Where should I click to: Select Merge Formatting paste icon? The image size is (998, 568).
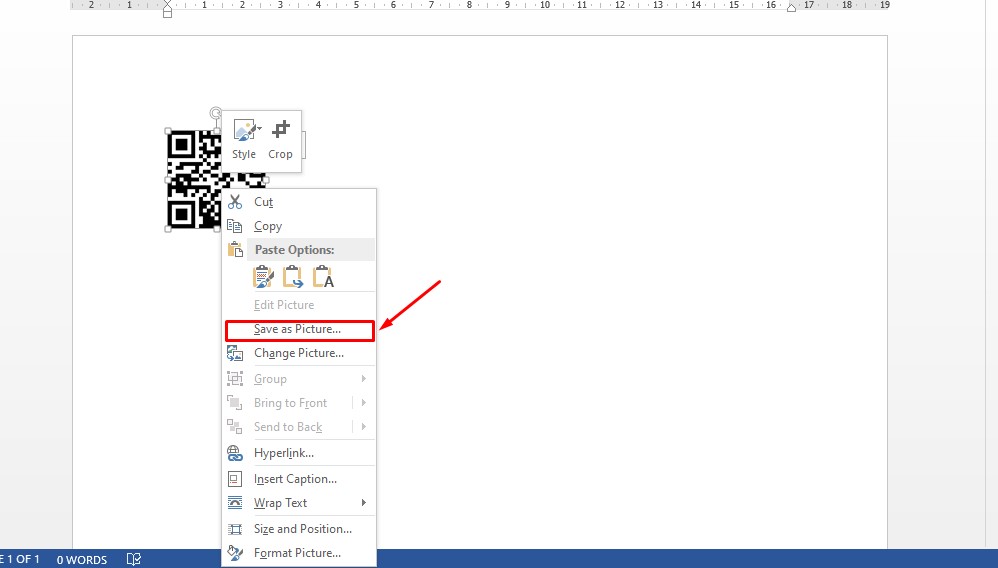click(293, 277)
